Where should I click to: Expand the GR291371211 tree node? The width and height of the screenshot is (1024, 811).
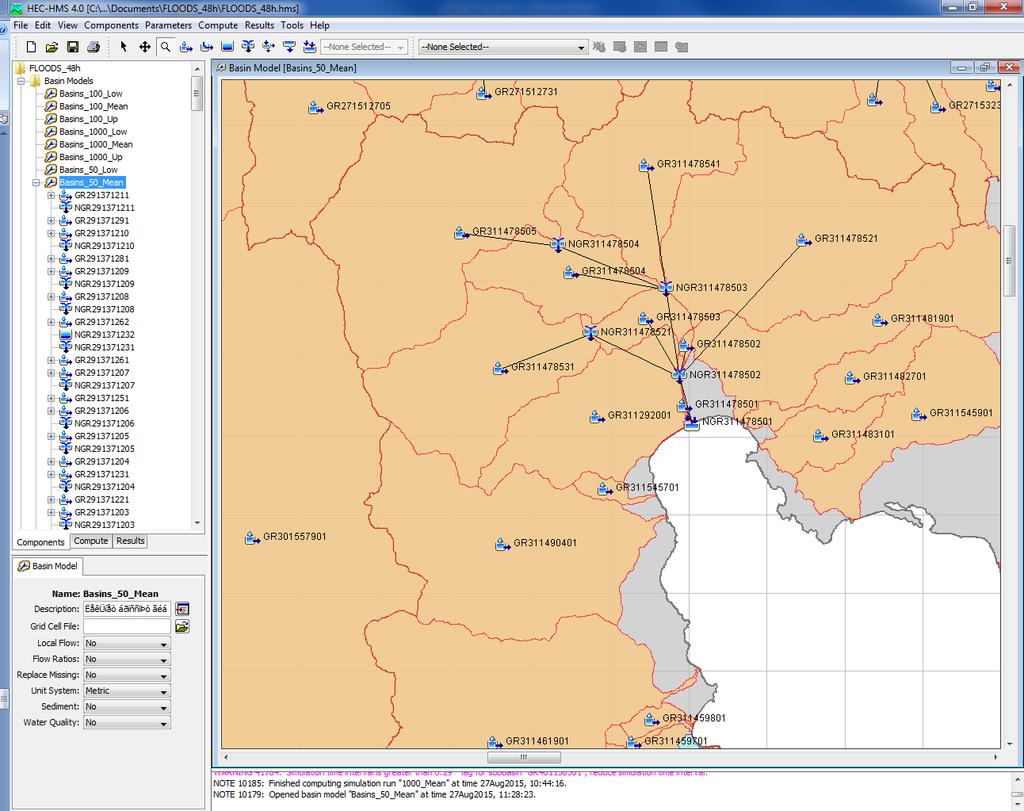[51, 195]
